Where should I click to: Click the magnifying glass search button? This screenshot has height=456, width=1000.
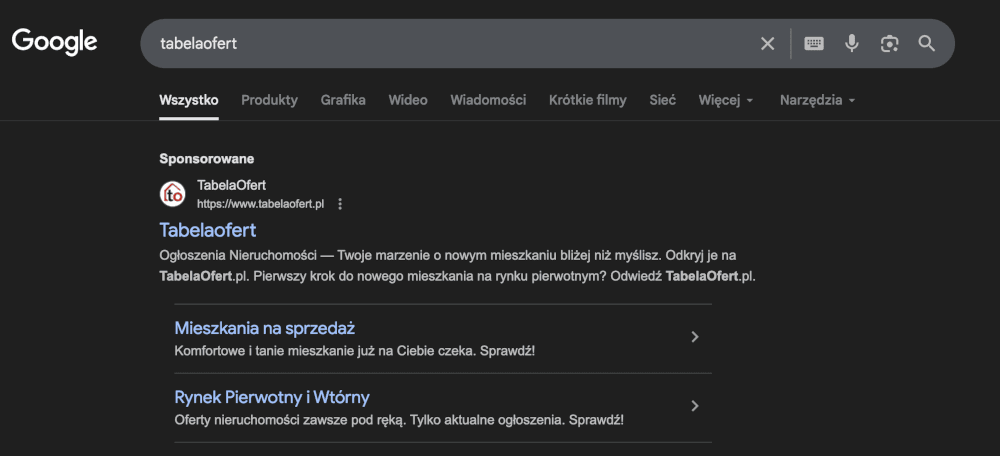tap(927, 44)
